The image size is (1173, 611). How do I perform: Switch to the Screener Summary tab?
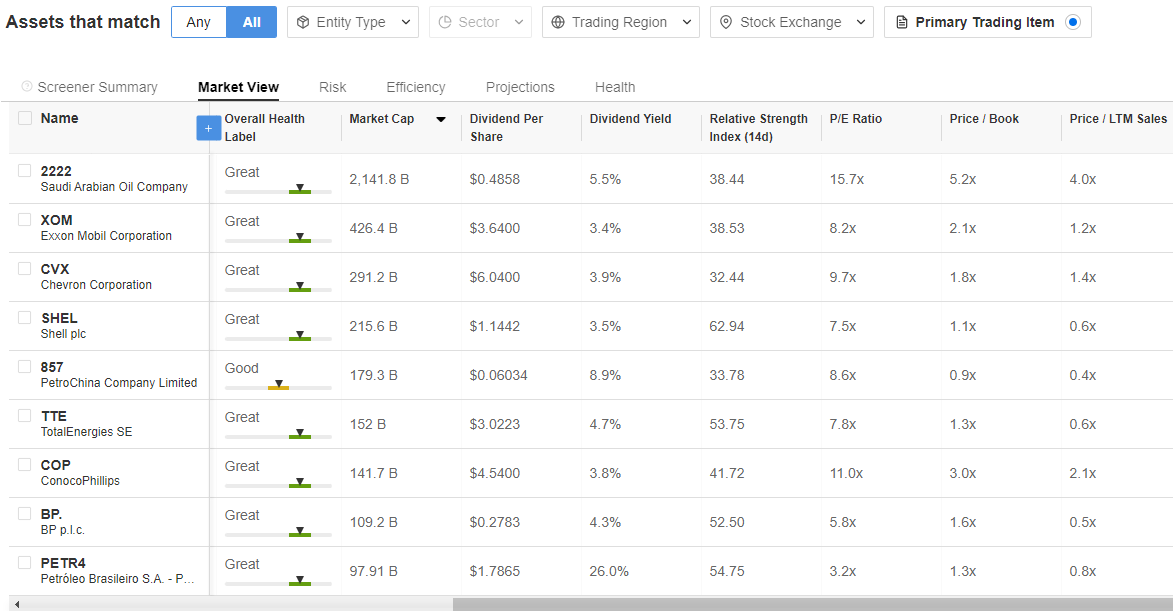[97, 87]
